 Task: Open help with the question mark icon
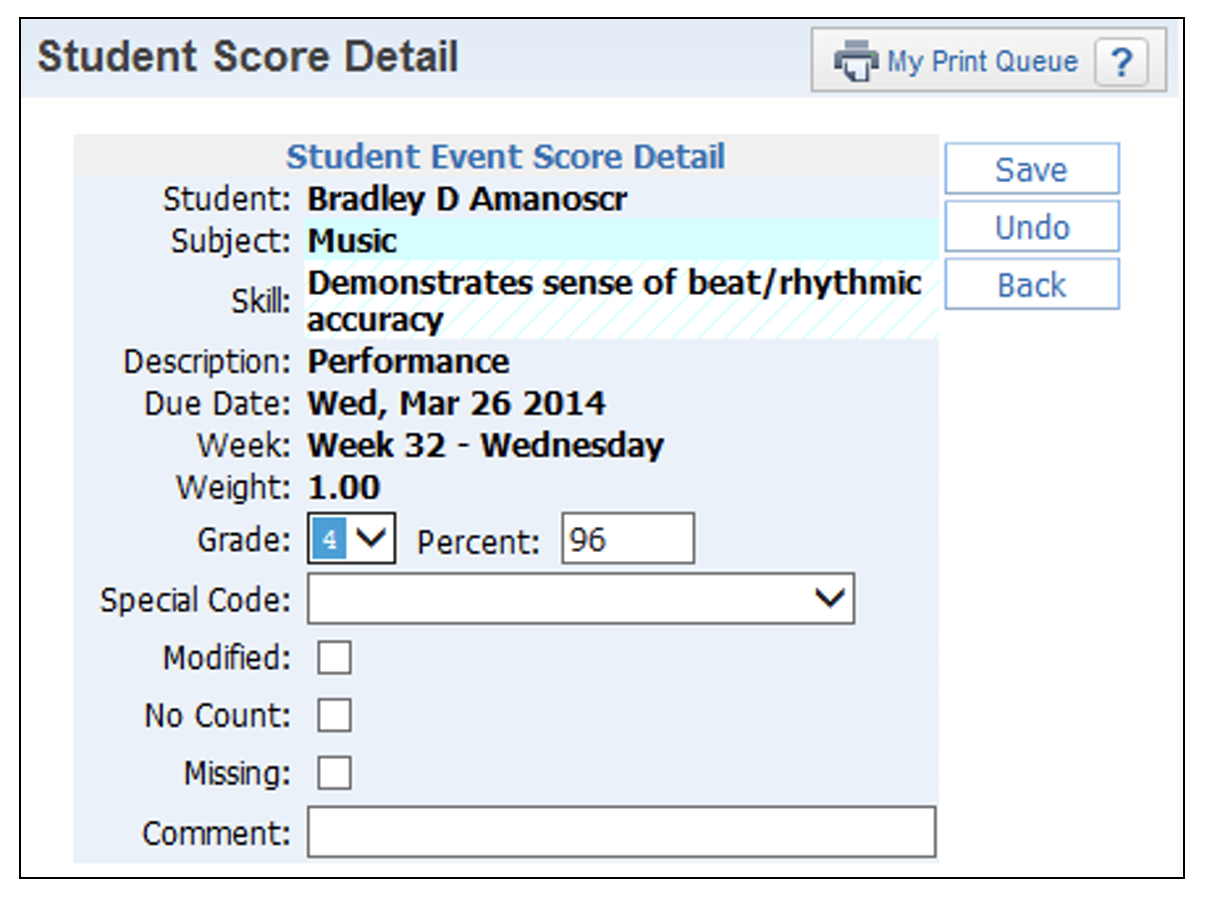(x=1121, y=63)
